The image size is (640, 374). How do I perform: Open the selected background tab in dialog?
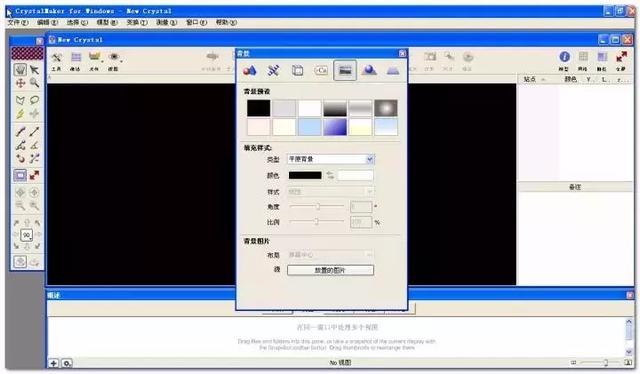click(x=345, y=71)
